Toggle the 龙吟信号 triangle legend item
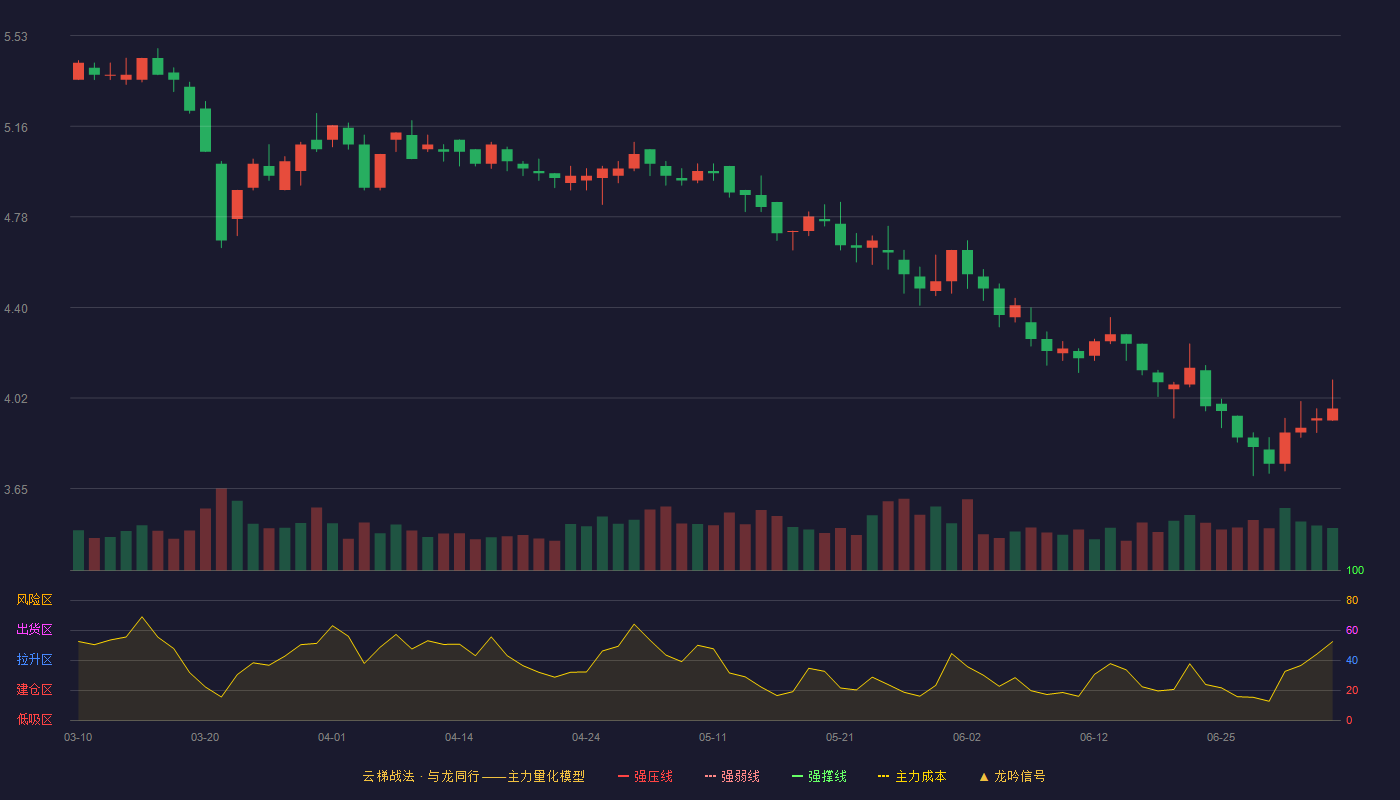The width and height of the screenshot is (1400, 800). pyautogui.click(x=1012, y=776)
